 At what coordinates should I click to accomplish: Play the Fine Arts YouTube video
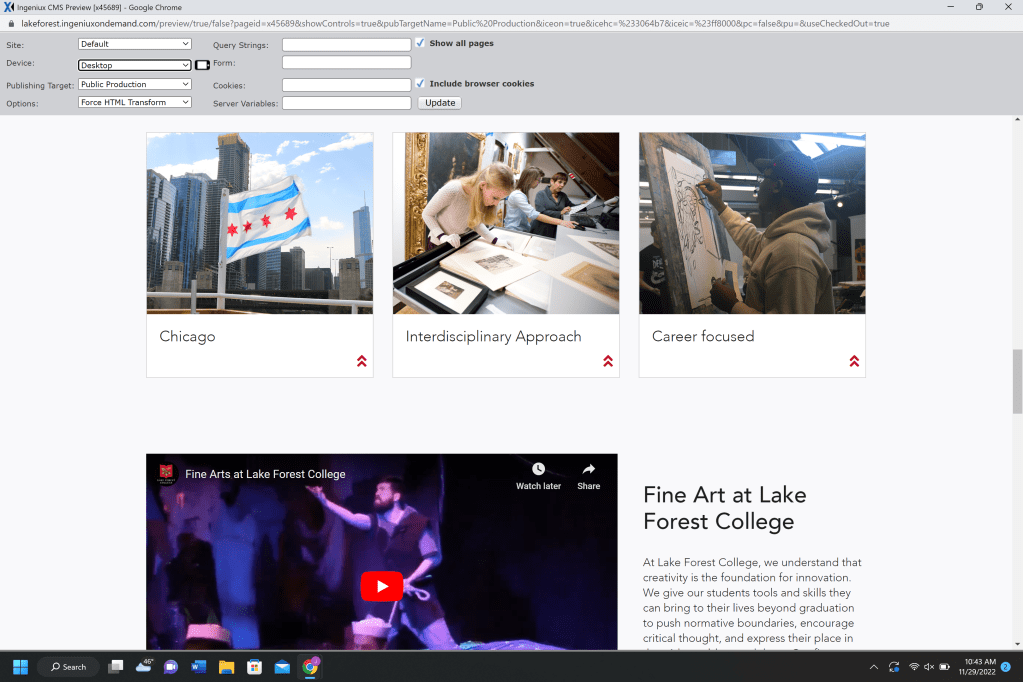point(381,586)
